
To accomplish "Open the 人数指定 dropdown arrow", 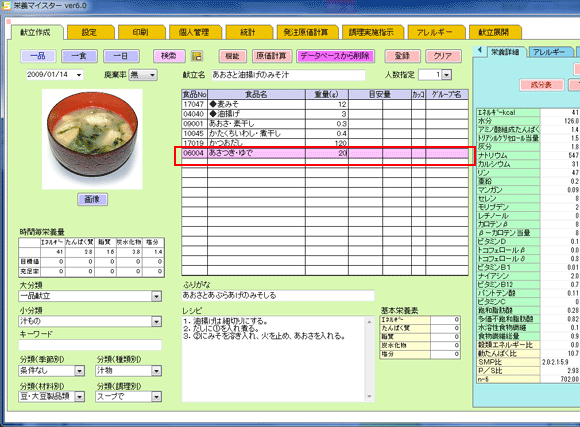I will click(x=446, y=75).
